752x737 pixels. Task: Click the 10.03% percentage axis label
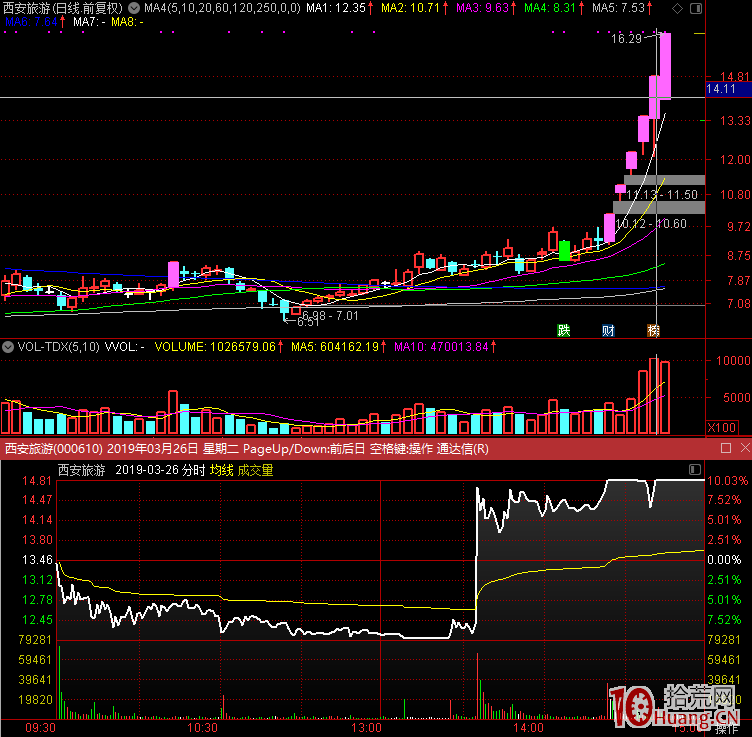(727, 481)
